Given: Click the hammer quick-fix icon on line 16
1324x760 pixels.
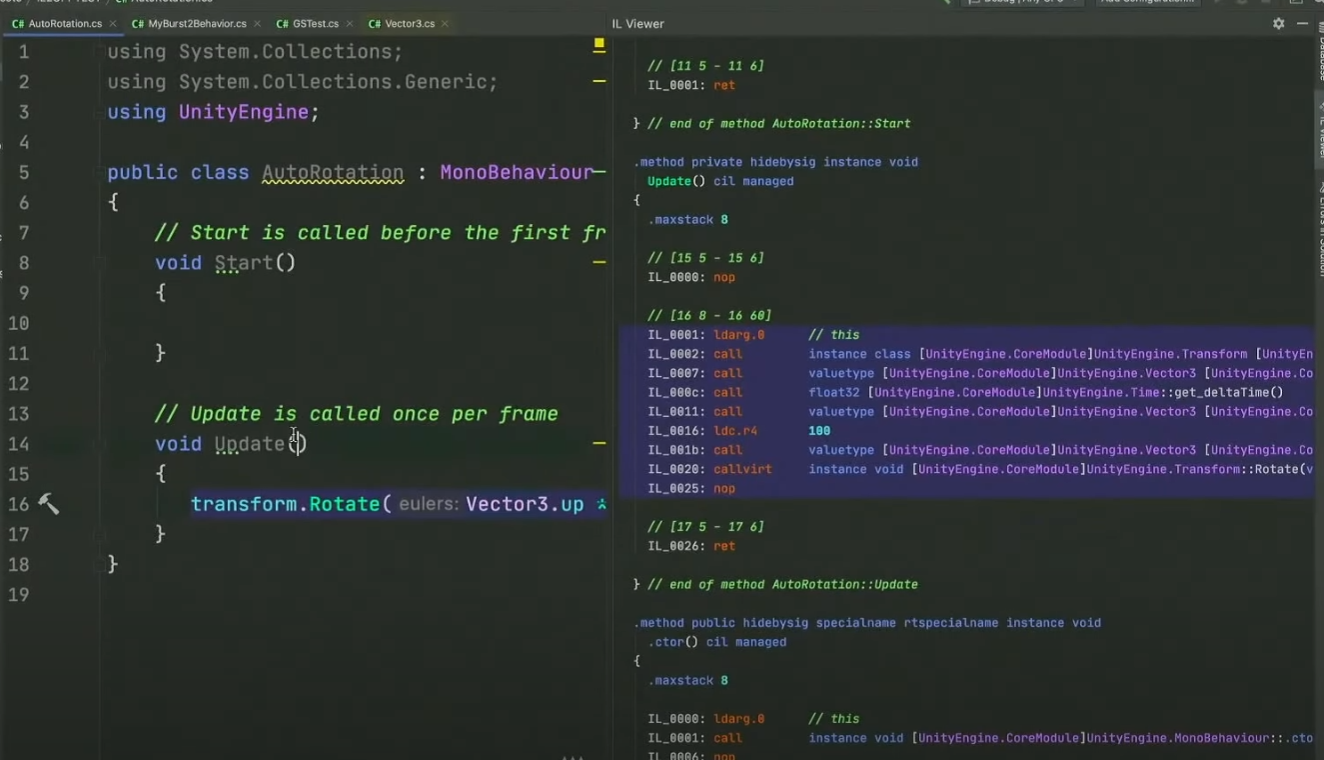Looking at the screenshot, I should coord(48,504).
